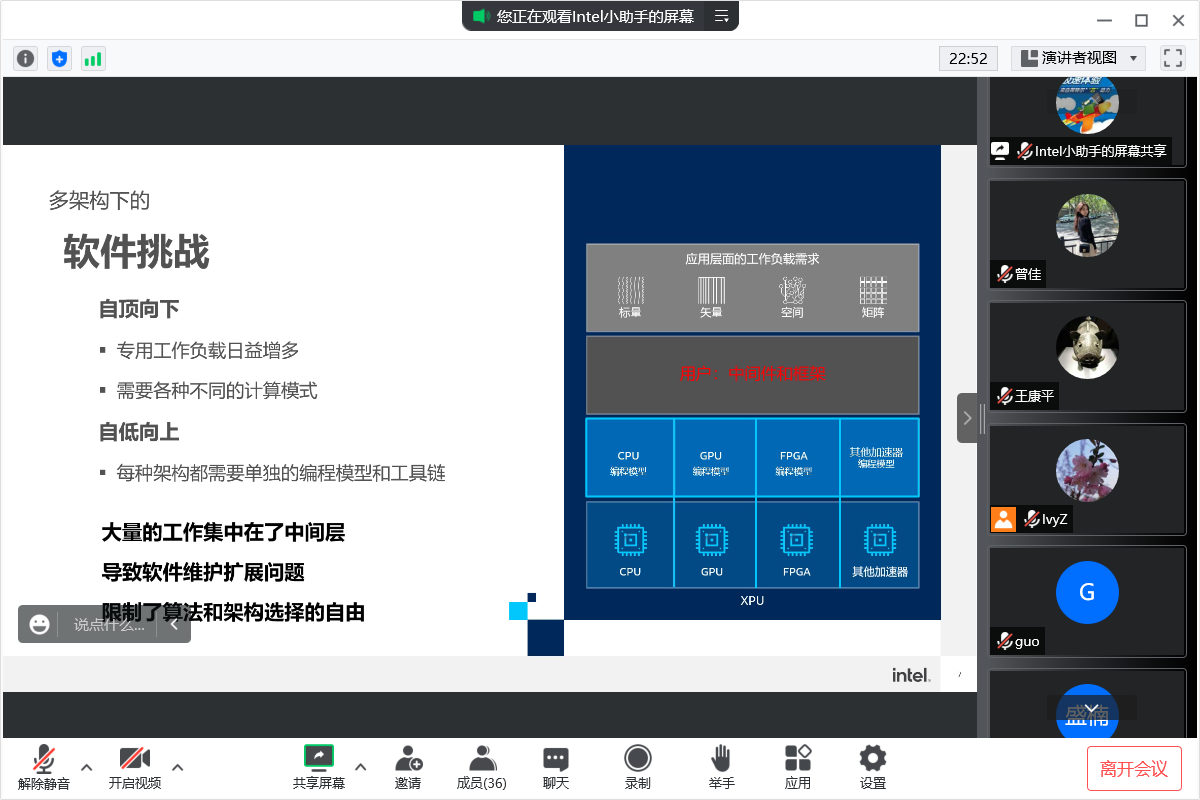The height and width of the screenshot is (800, 1200).
Task: Open the 聊天 chat panel
Action: (x=556, y=767)
